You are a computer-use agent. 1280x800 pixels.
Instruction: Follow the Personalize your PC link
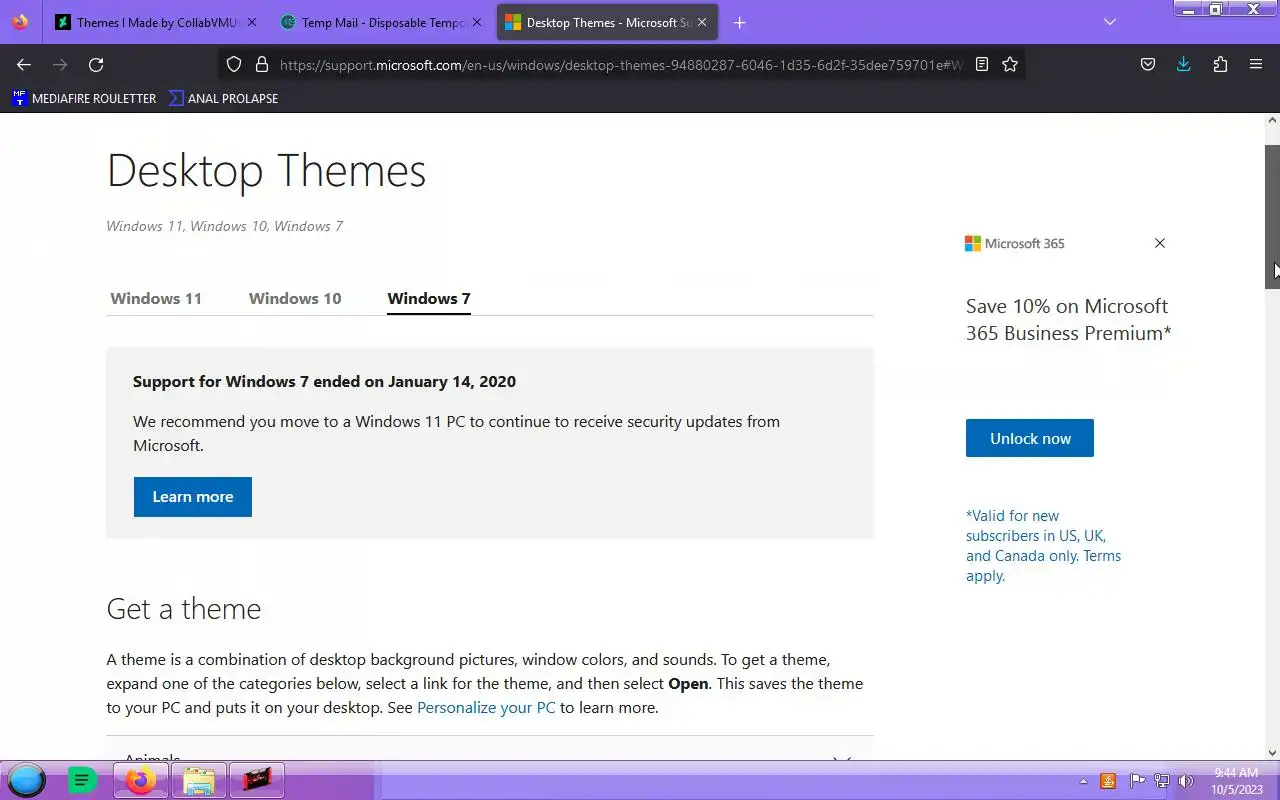click(486, 708)
